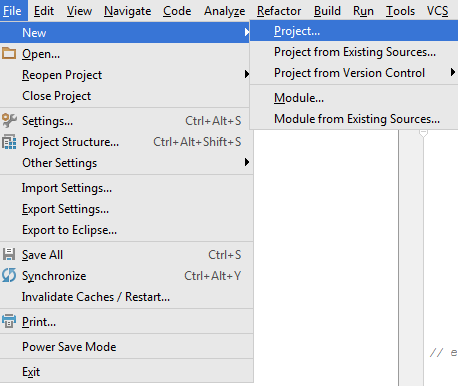Select Project from Existing Sources...
This screenshot has height=386, width=458.
354,52
